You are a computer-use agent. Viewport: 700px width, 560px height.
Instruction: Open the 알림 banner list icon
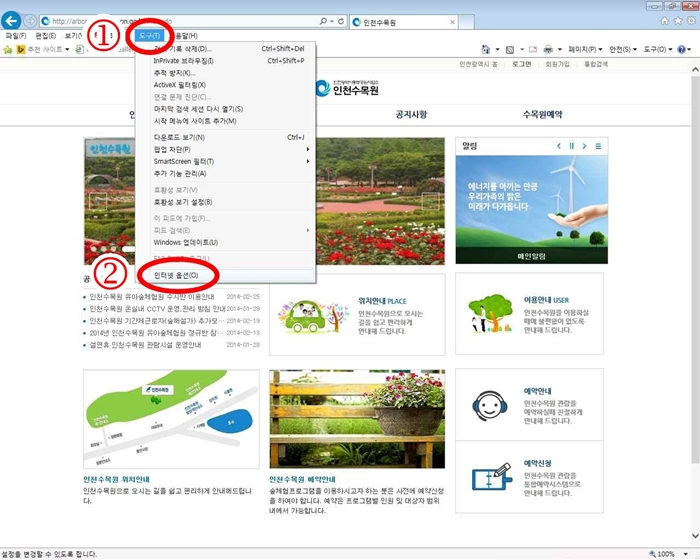(x=598, y=146)
